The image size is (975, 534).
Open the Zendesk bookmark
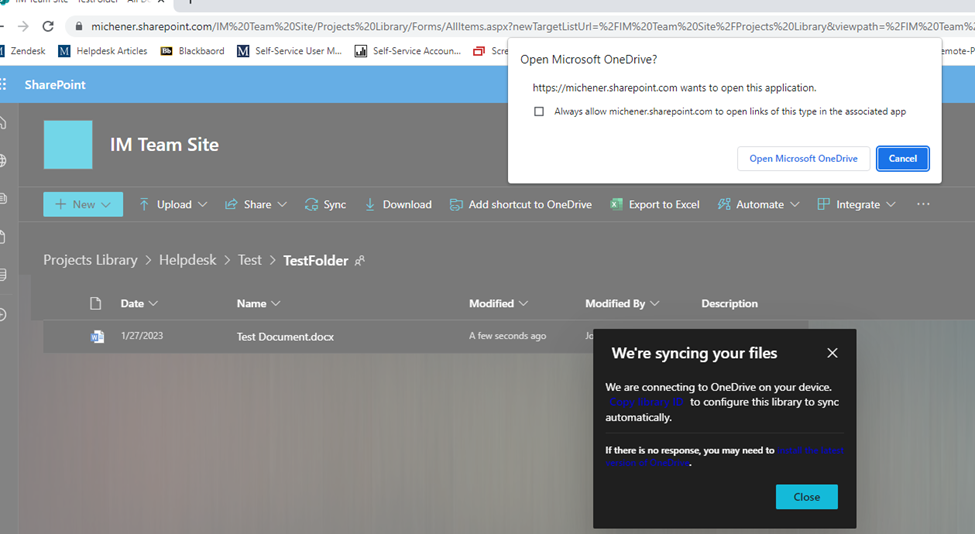[x=23, y=51]
